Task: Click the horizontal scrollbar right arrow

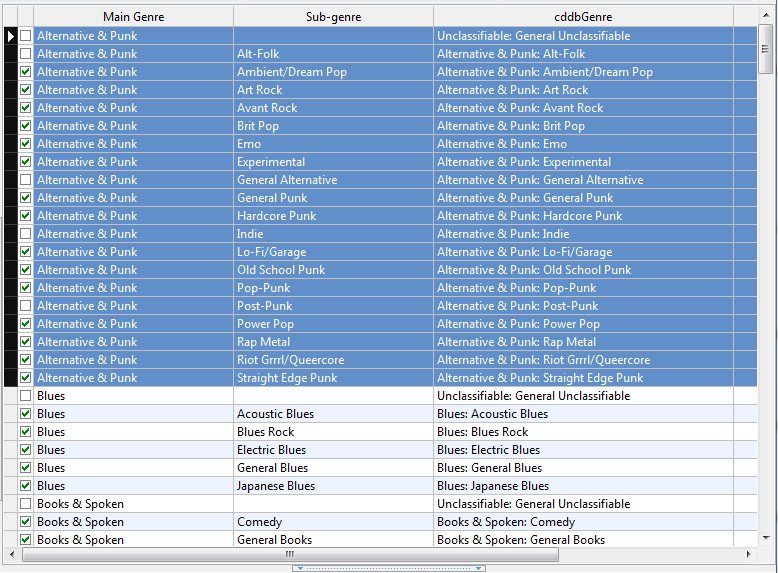Action: click(748, 554)
